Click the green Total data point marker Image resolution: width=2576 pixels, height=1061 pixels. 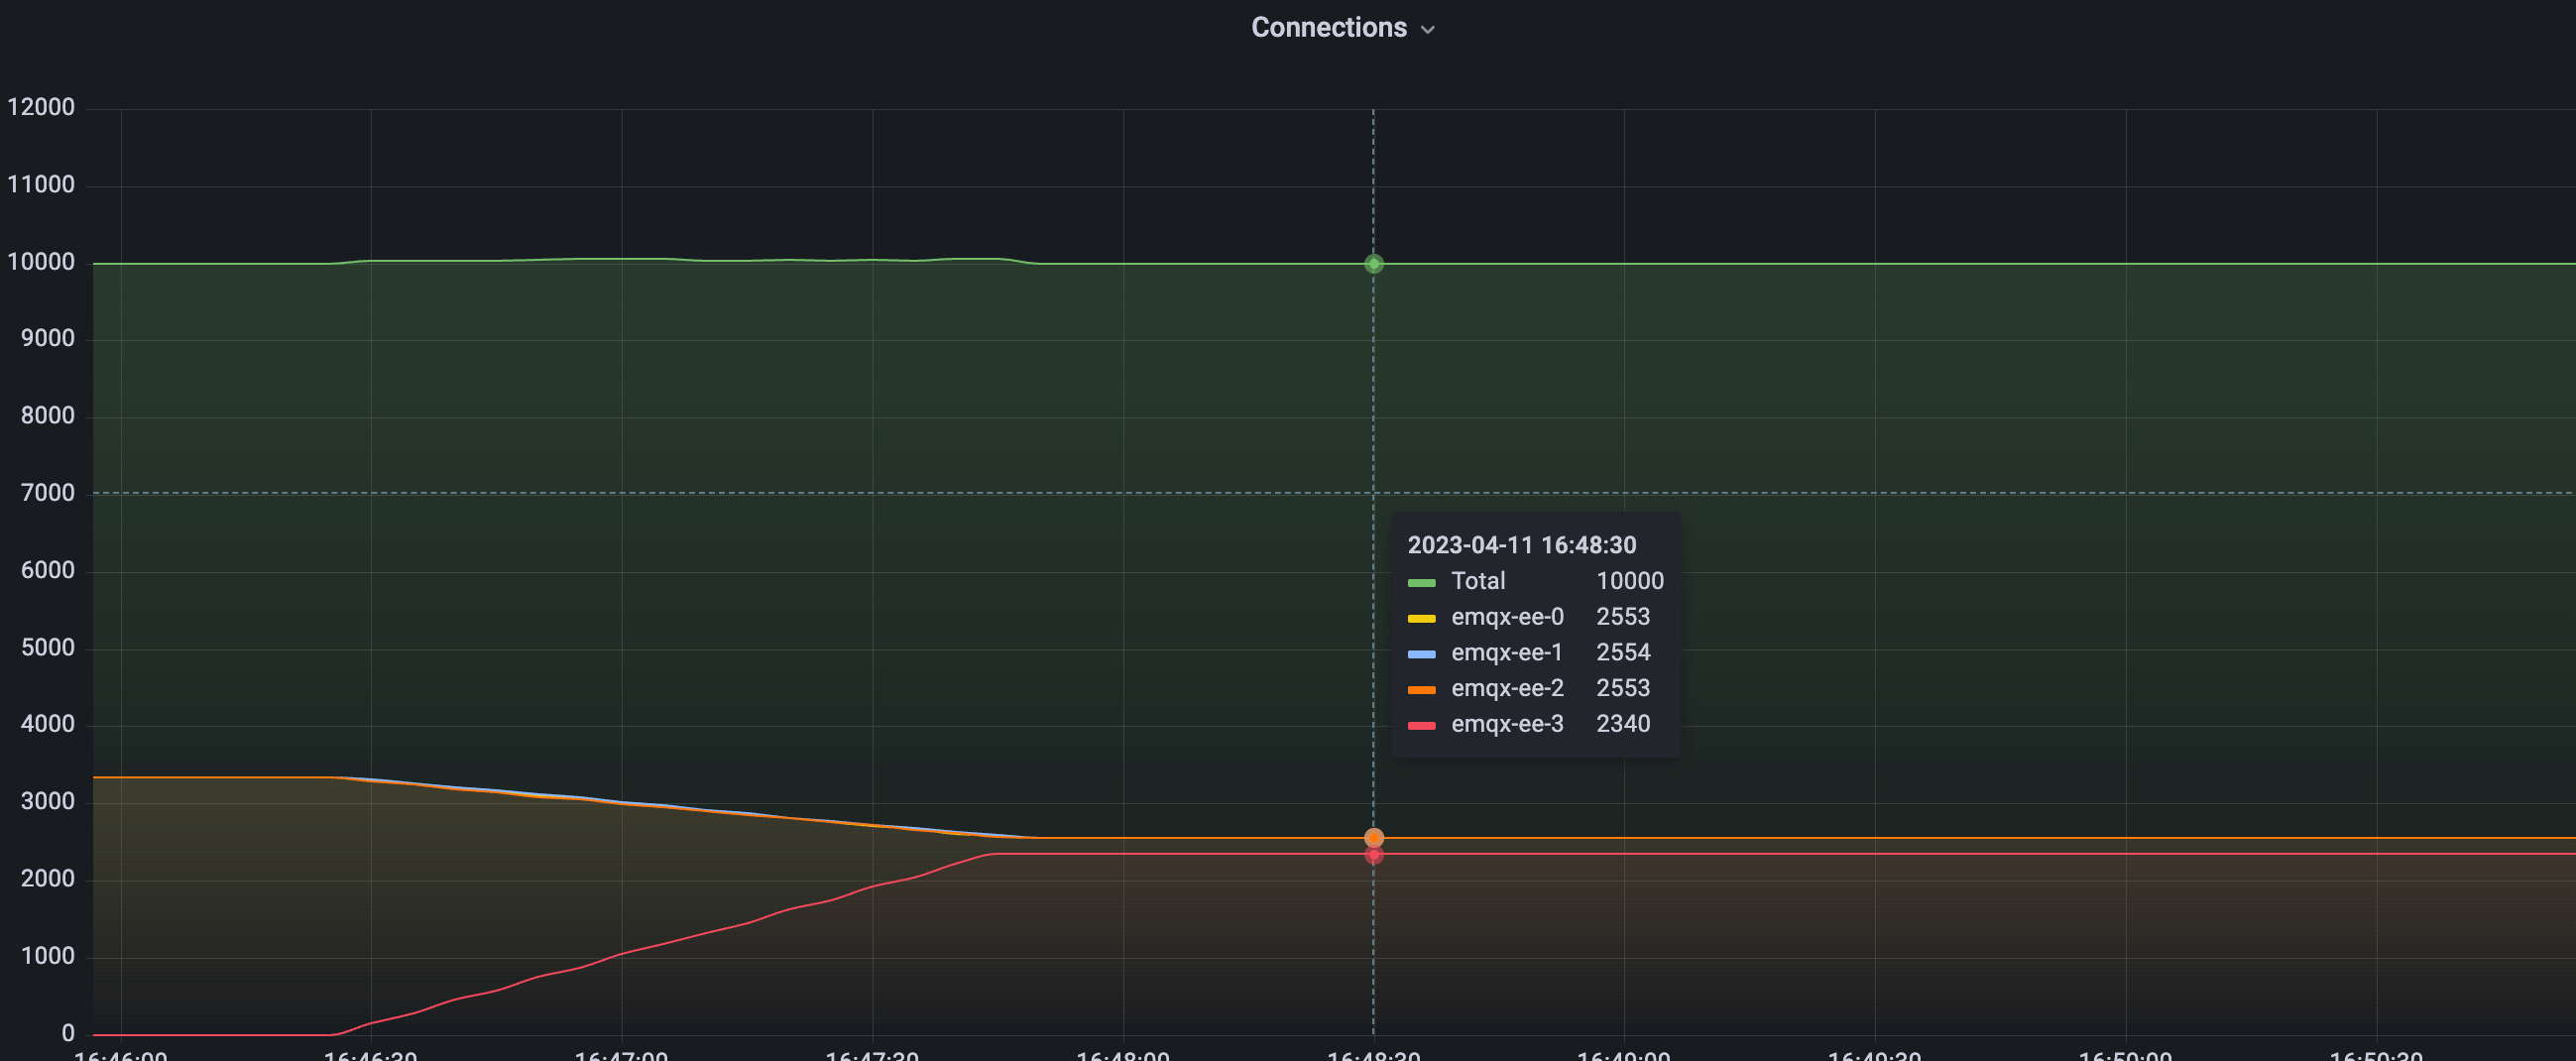point(1373,264)
